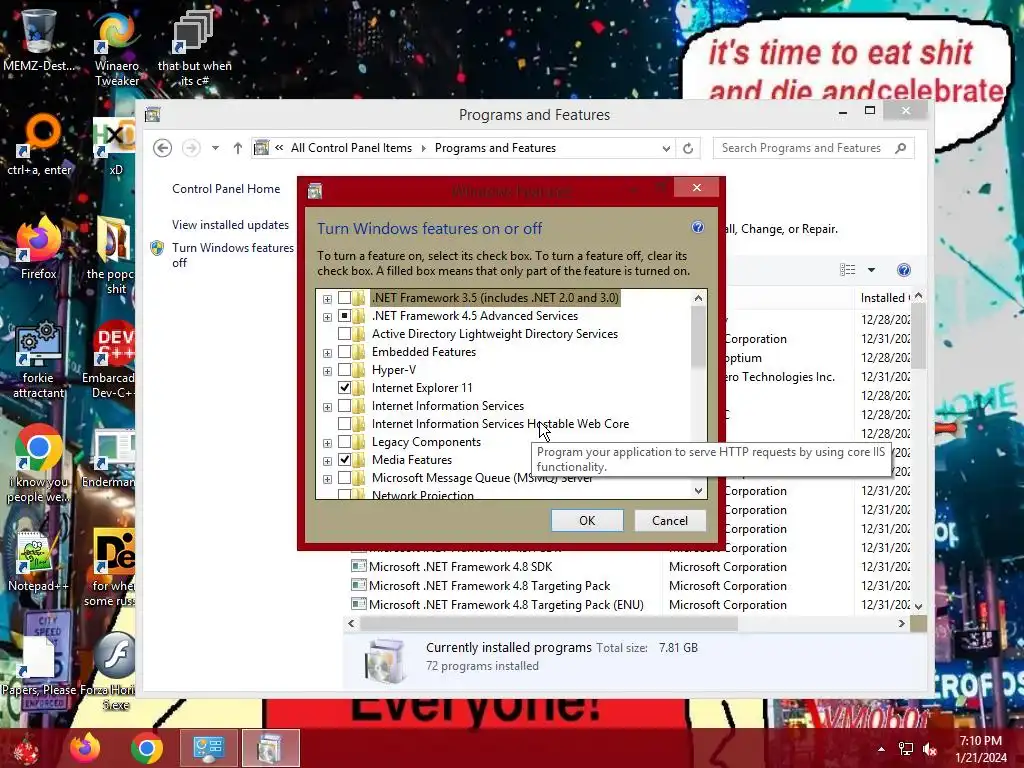Switch to Control Panel taskbar item
Screen dimensions: 1024x768
208,748
